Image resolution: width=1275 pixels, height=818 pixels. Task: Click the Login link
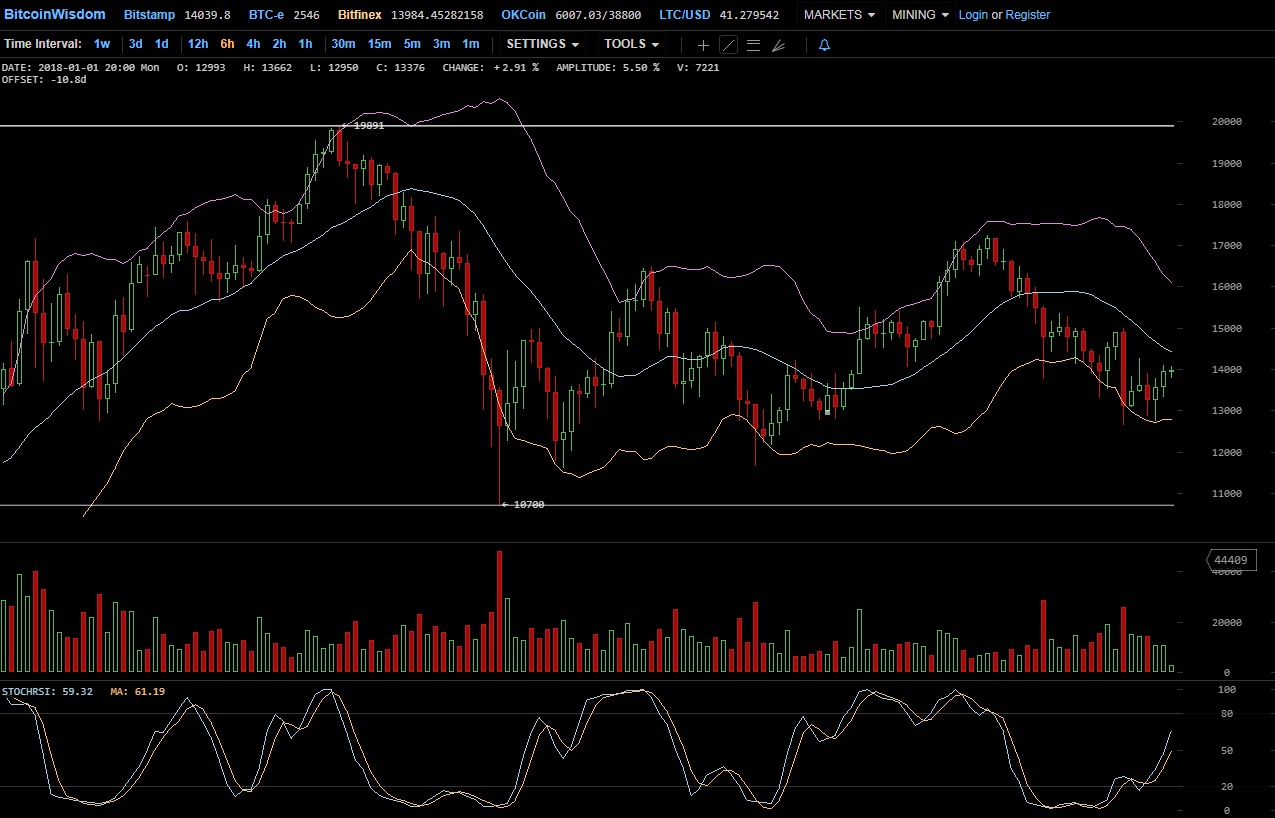[973, 15]
